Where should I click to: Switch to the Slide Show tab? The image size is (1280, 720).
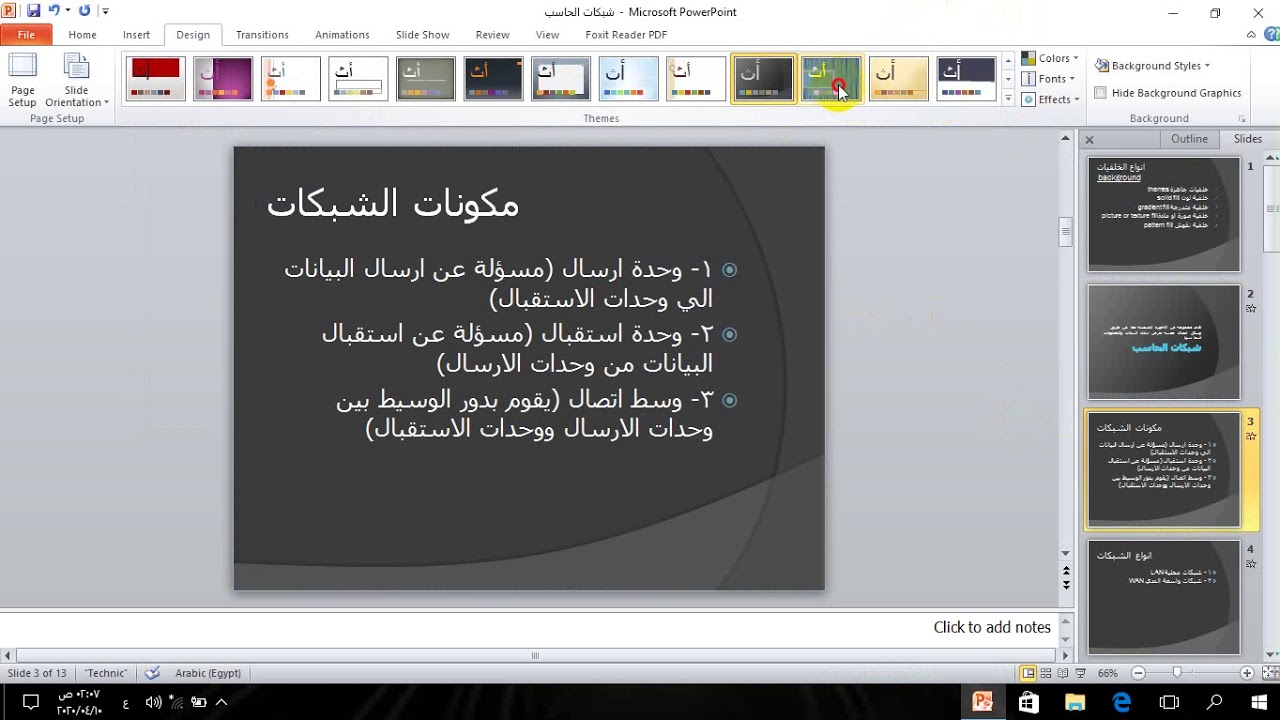pos(422,34)
